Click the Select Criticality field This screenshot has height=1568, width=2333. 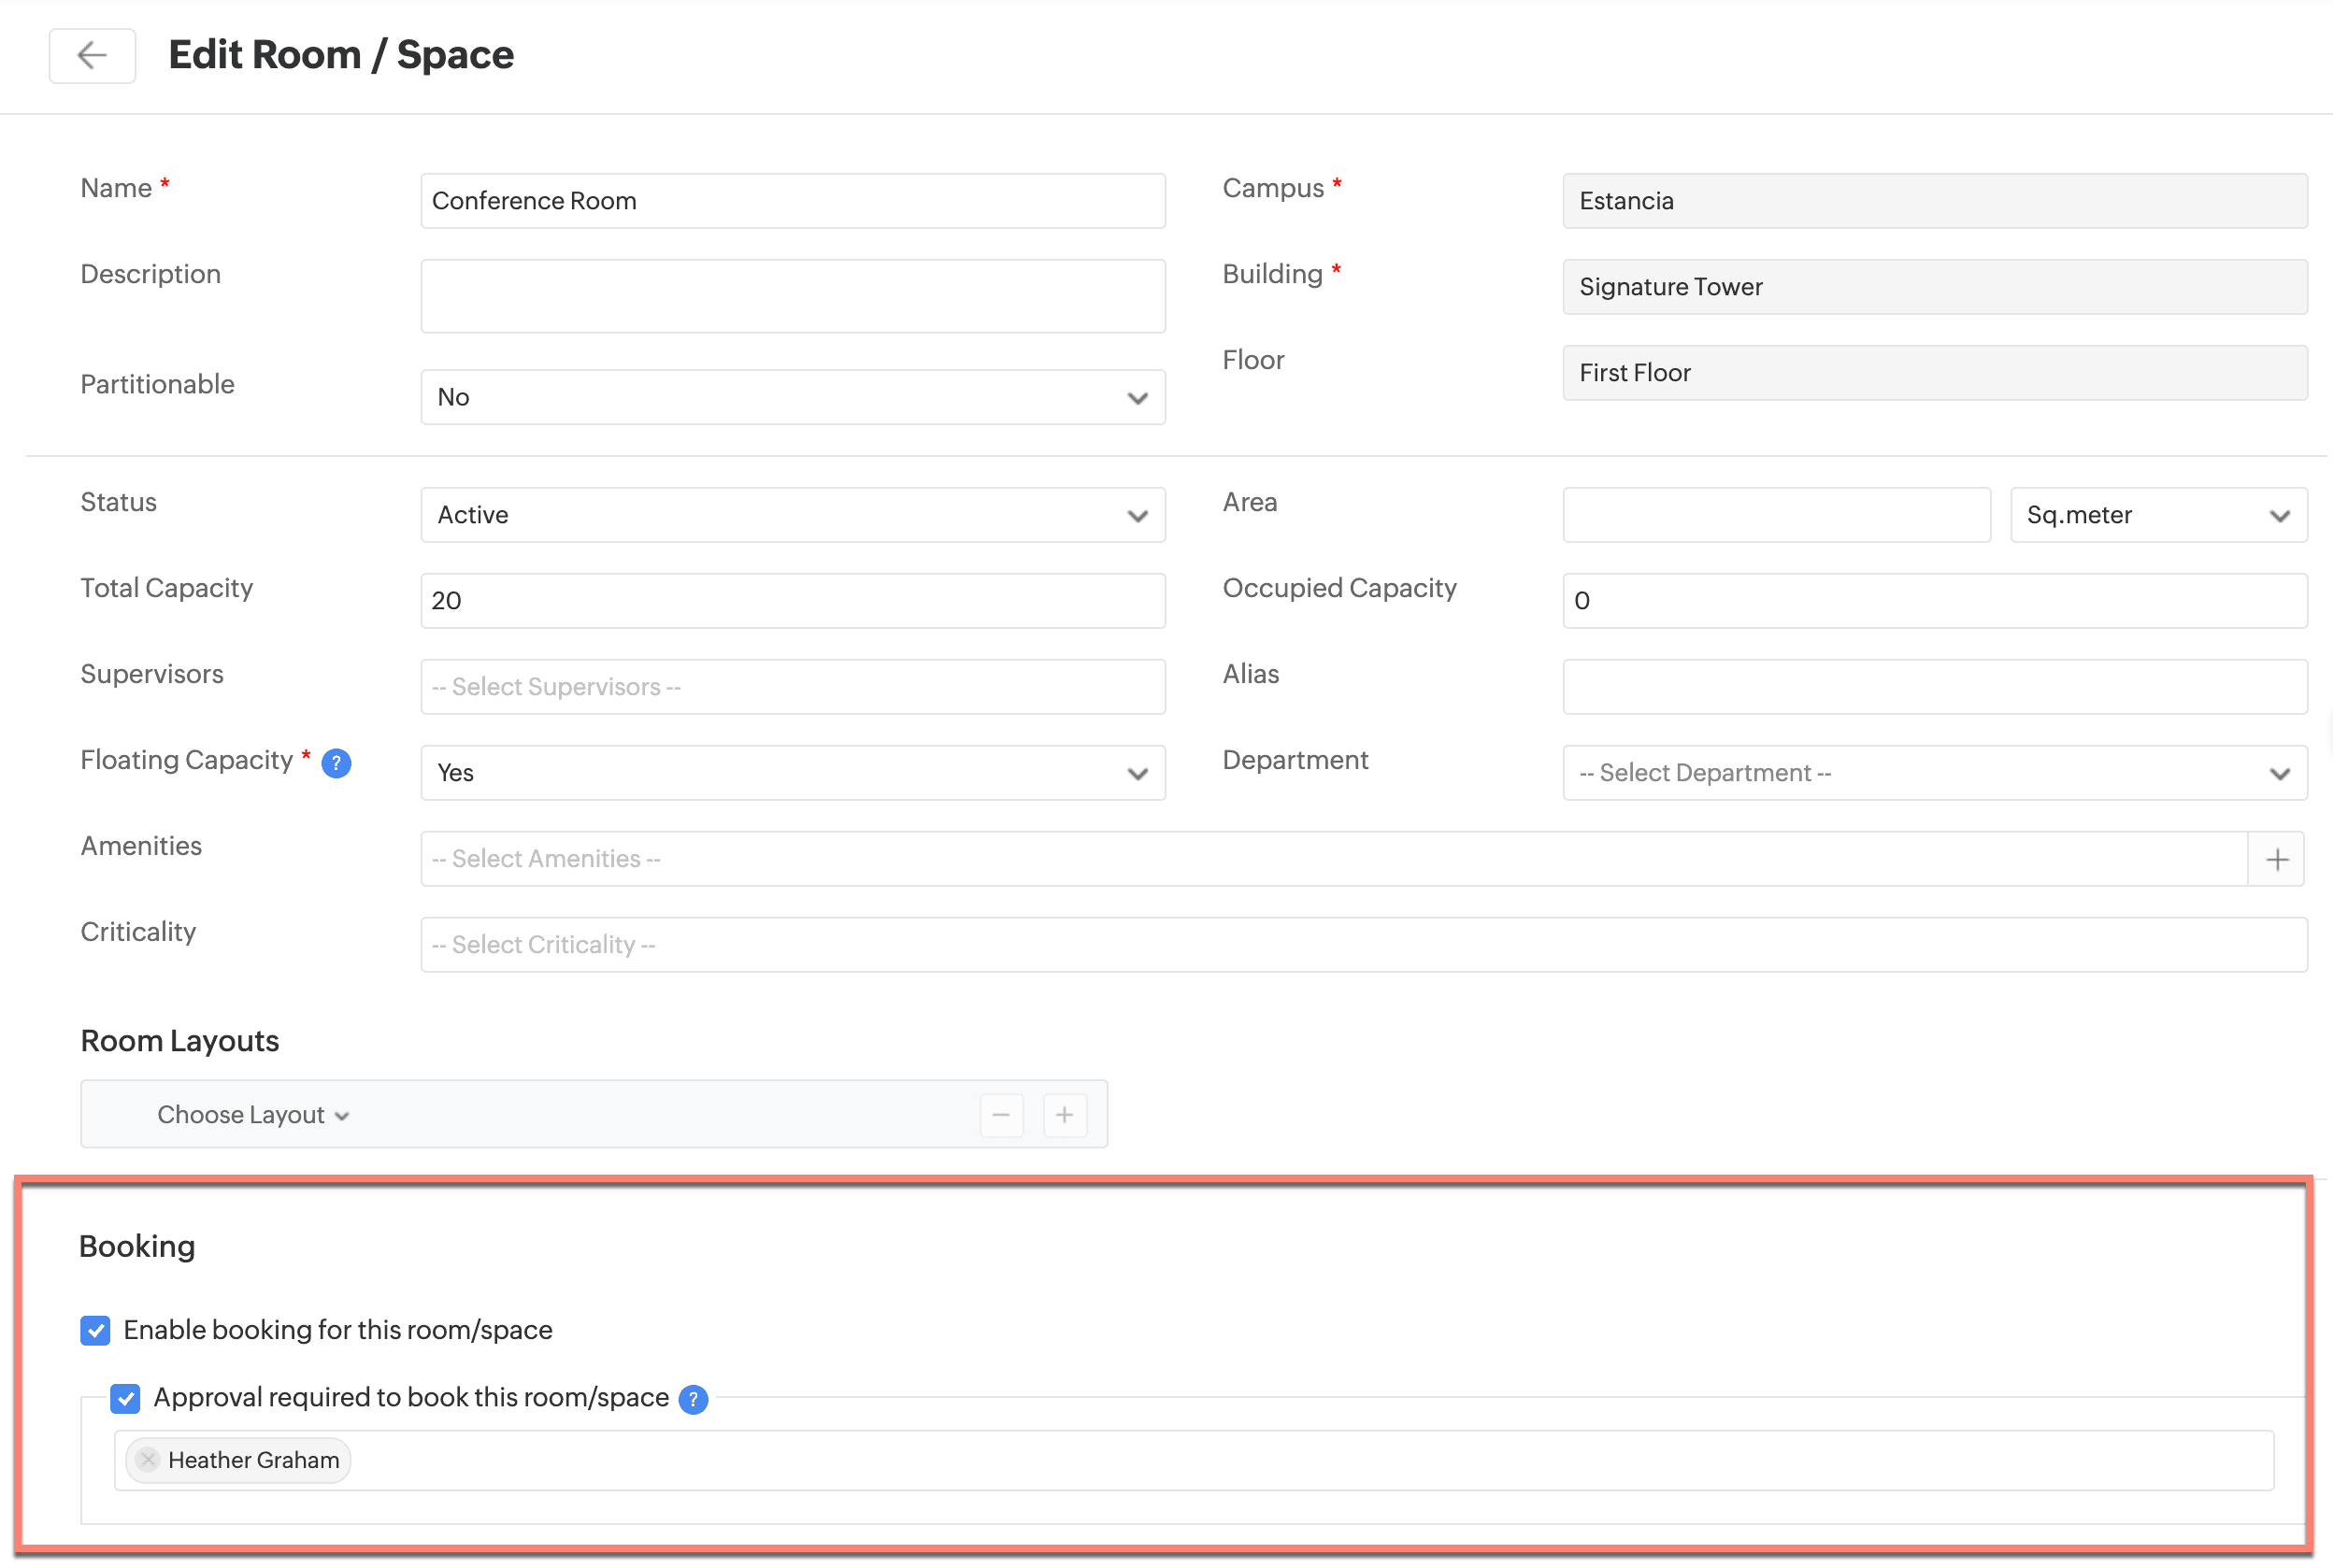(1363, 945)
